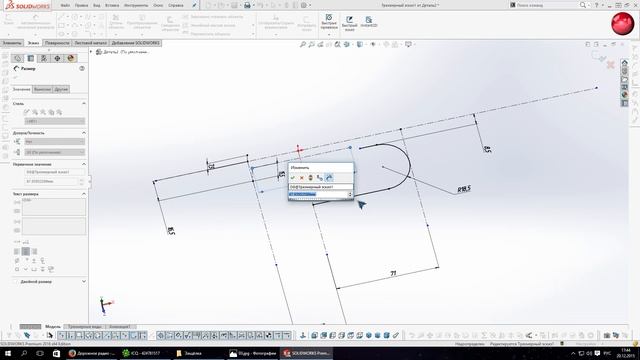Open the Окно menu
The height and width of the screenshot is (360, 640).
point(158,5)
